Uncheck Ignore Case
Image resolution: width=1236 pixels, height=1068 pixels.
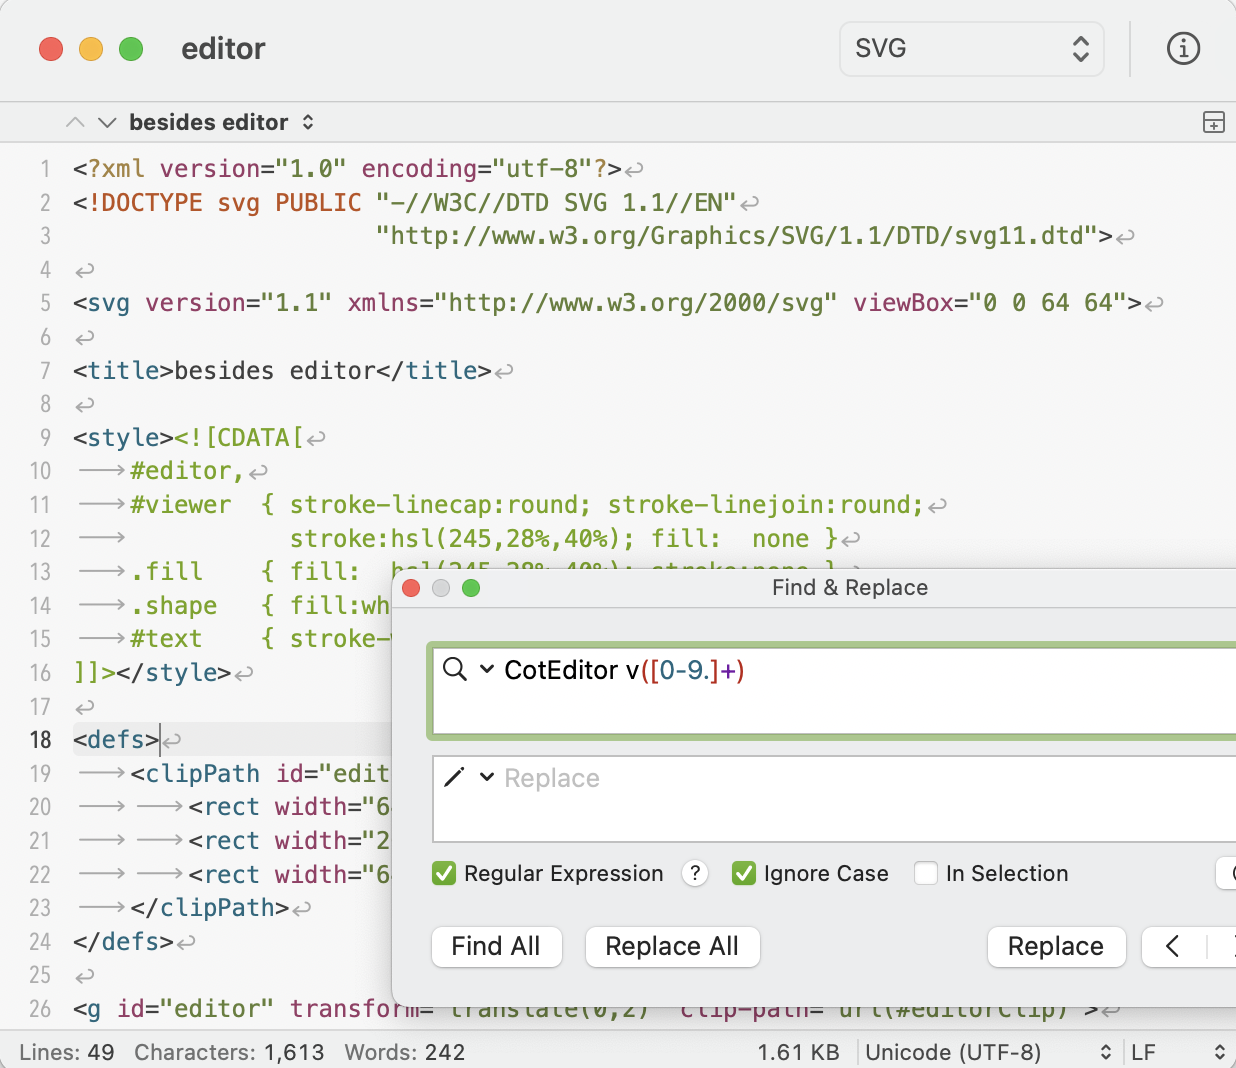[x=744, y=873]
